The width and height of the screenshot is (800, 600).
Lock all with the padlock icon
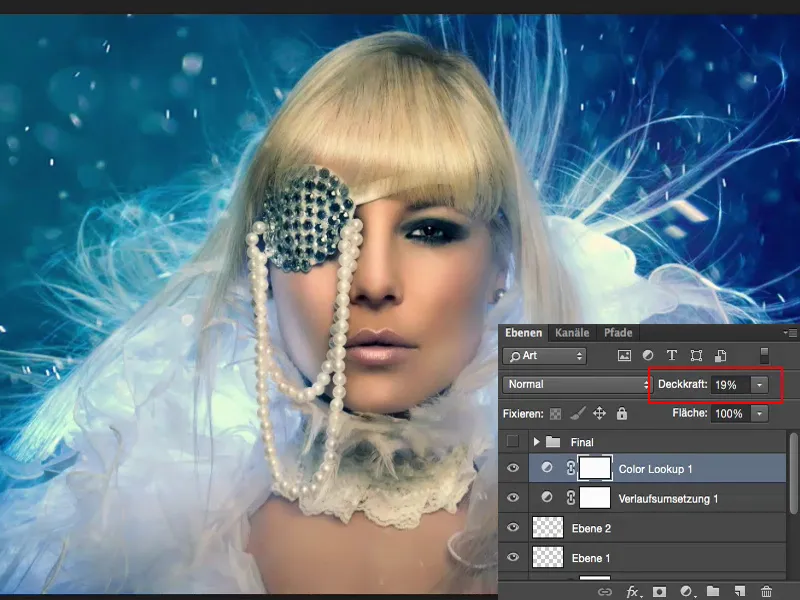(621, 413)
